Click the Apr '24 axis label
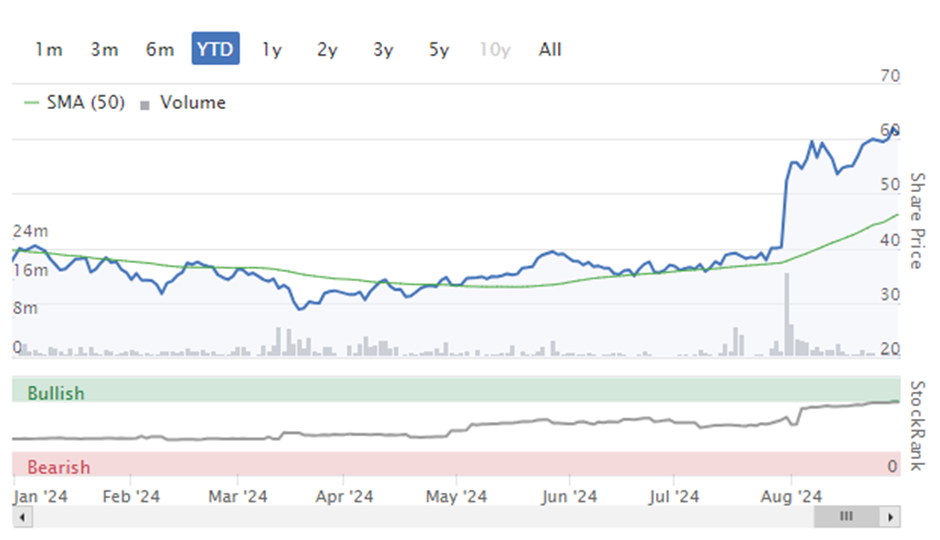Viewport: 940px width, 540px height. (344, 496)
